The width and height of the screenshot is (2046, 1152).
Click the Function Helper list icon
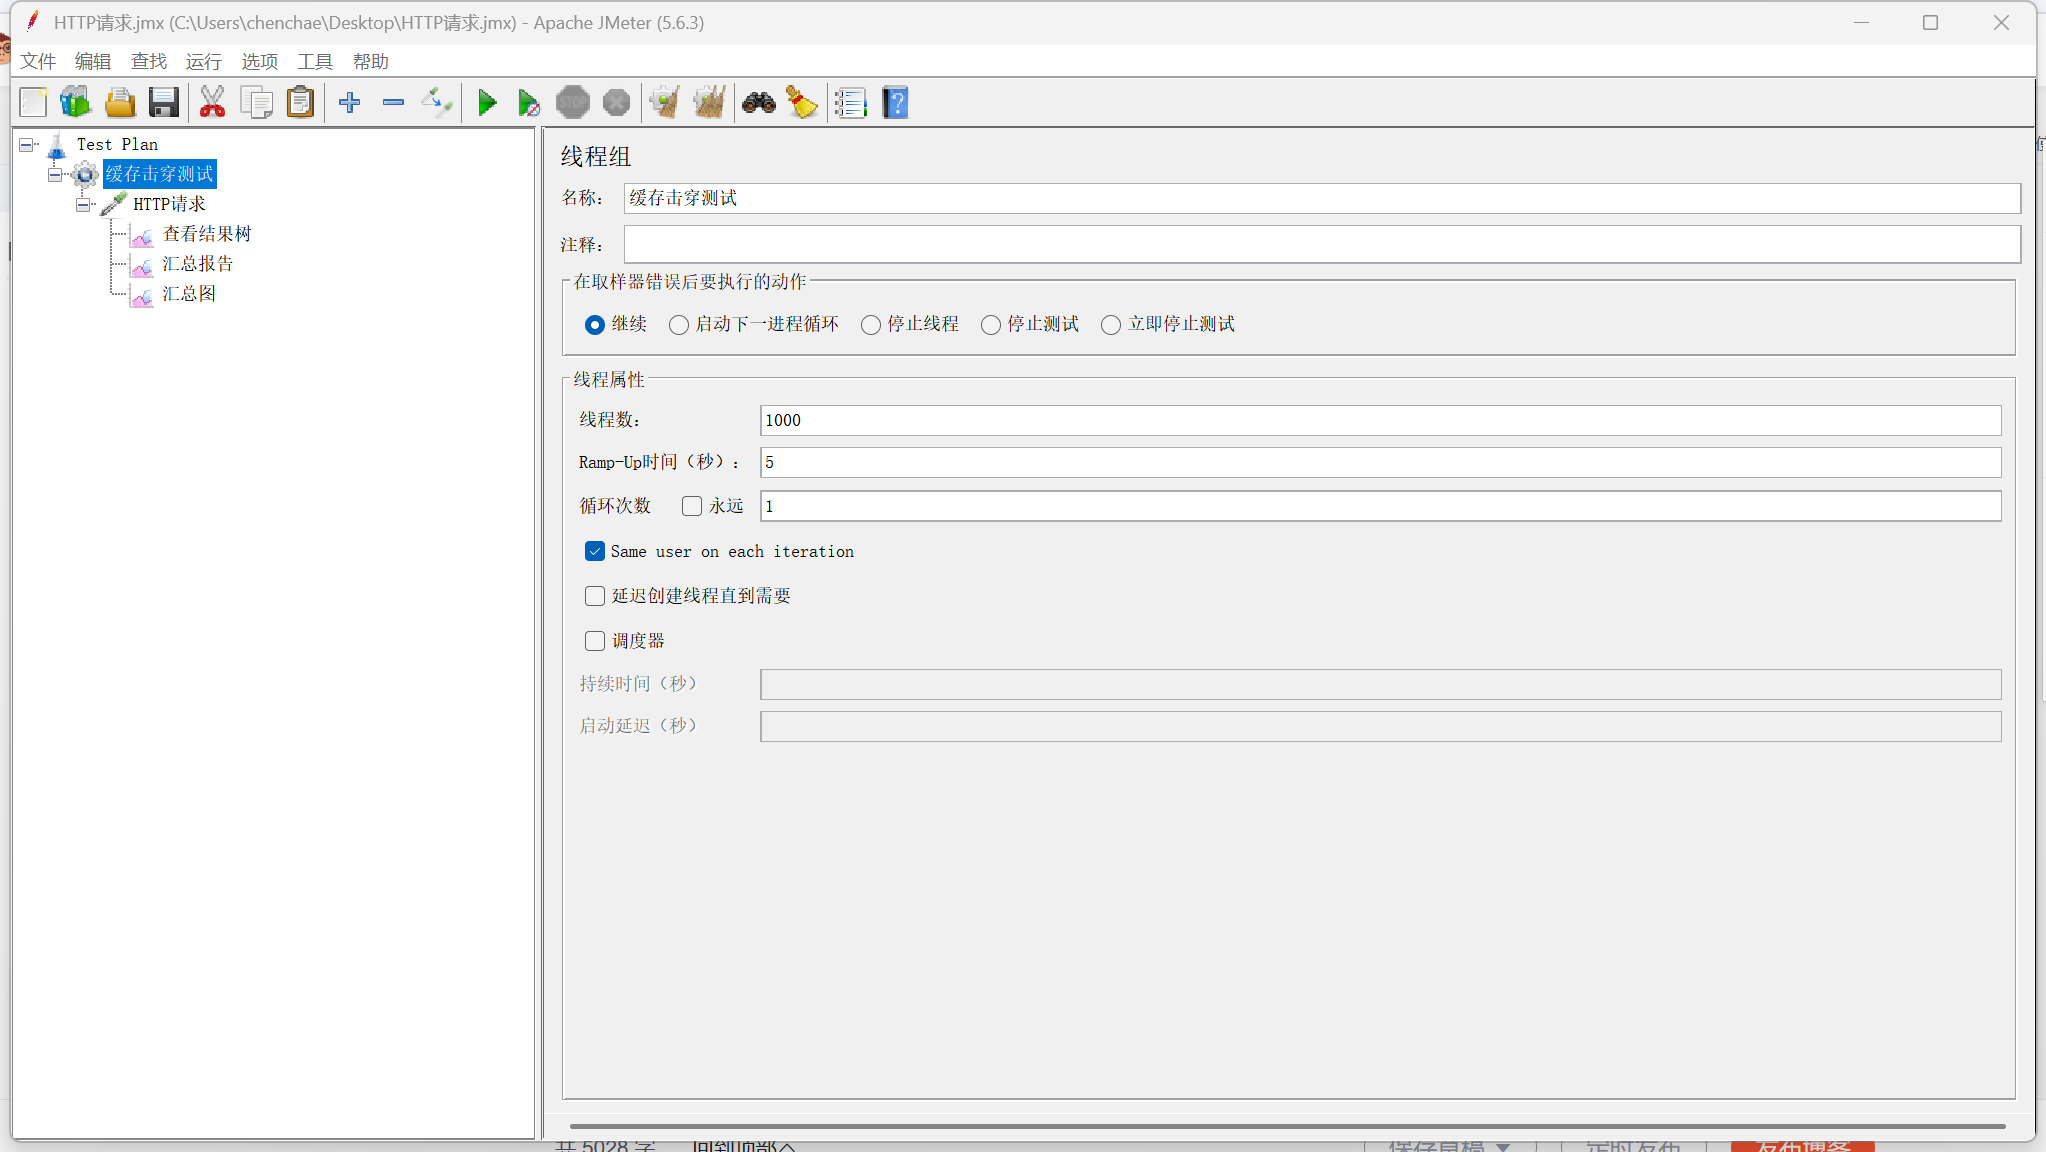(850, 102)
